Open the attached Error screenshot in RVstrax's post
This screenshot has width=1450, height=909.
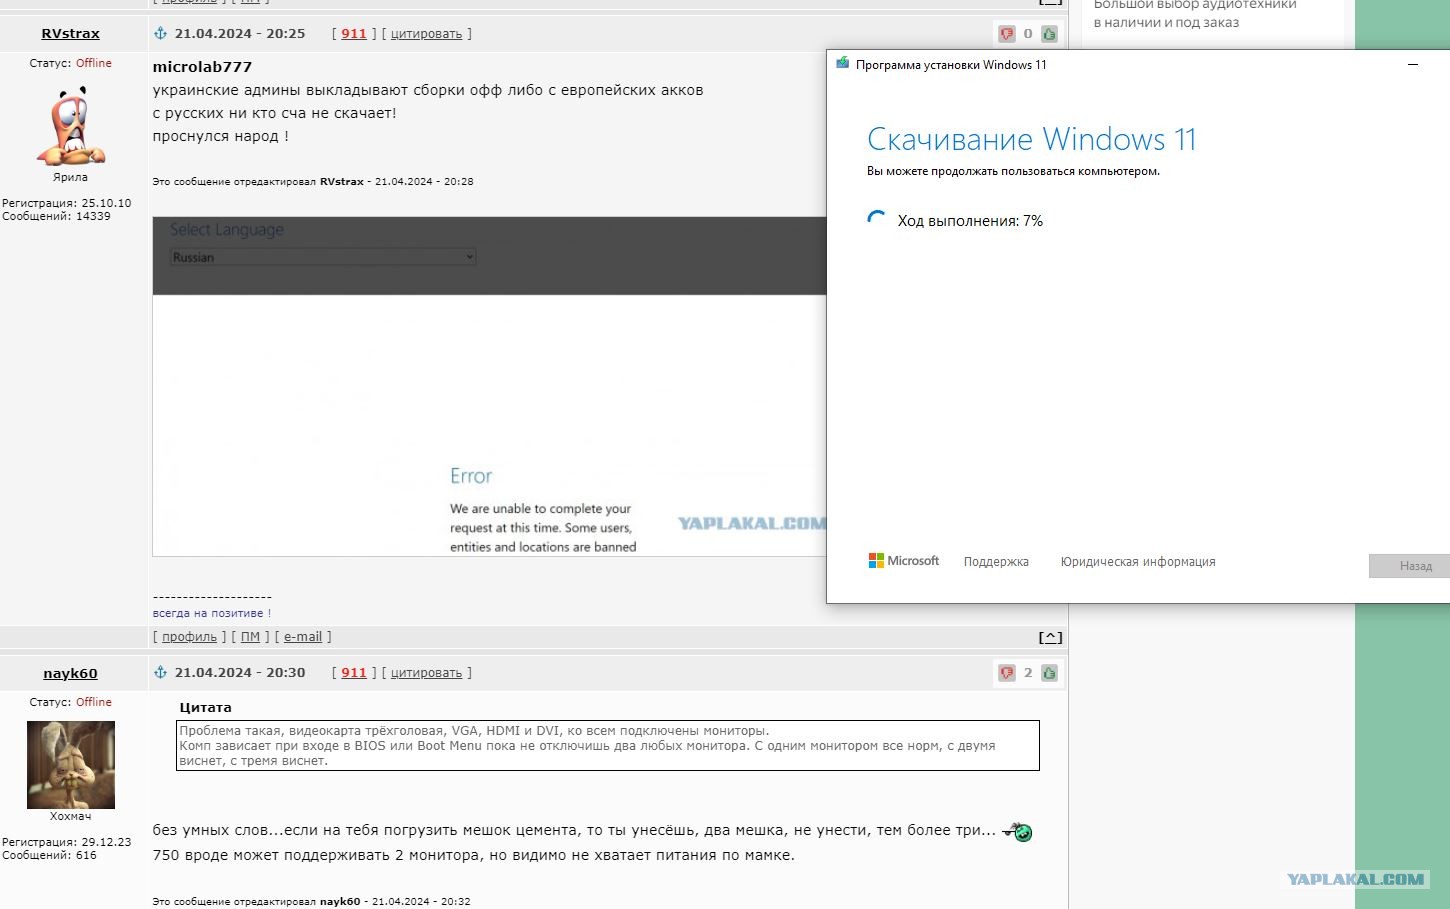point(490,386)
